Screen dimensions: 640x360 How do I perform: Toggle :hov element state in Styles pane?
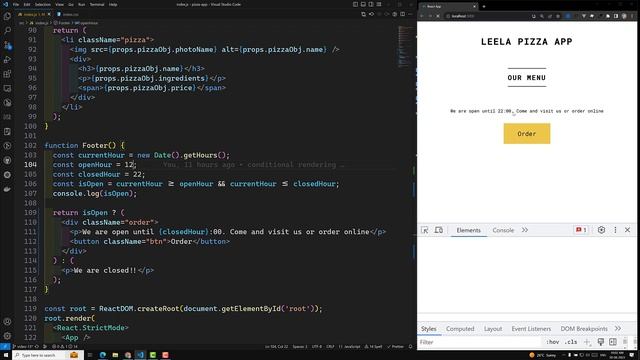pos(553,342)
